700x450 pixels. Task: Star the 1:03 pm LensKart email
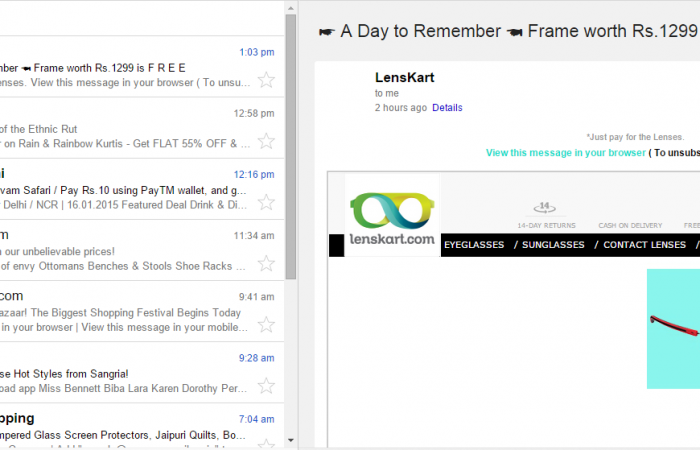pos(266,80)
